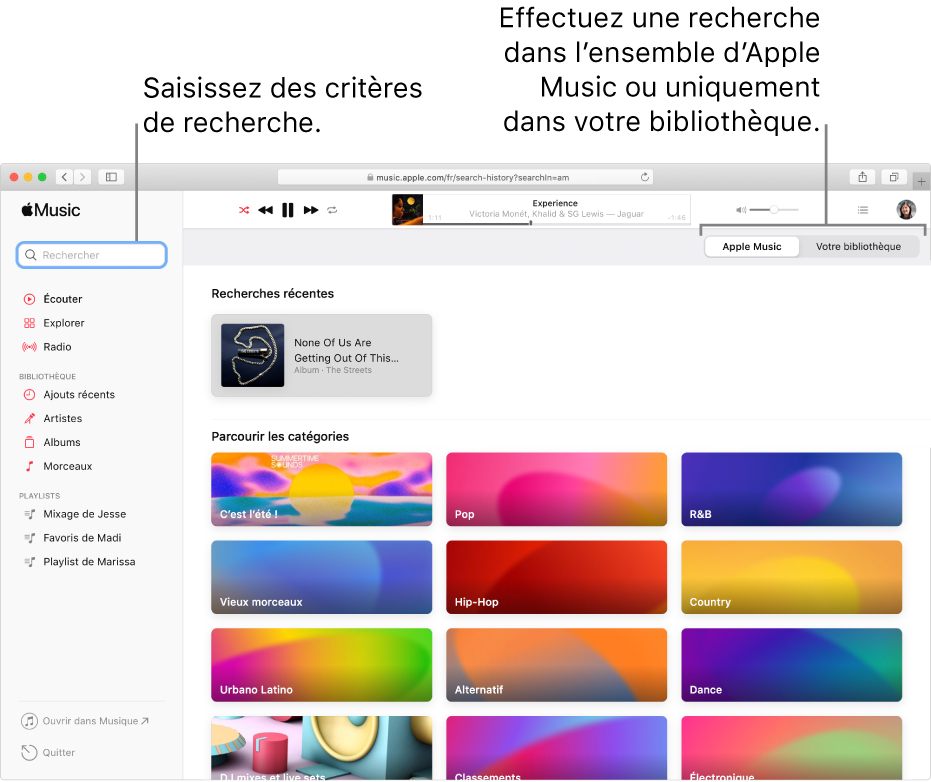The image size is (931, 782).
Task: Toggle the Safari sidebar button
Action: point(111,177)
